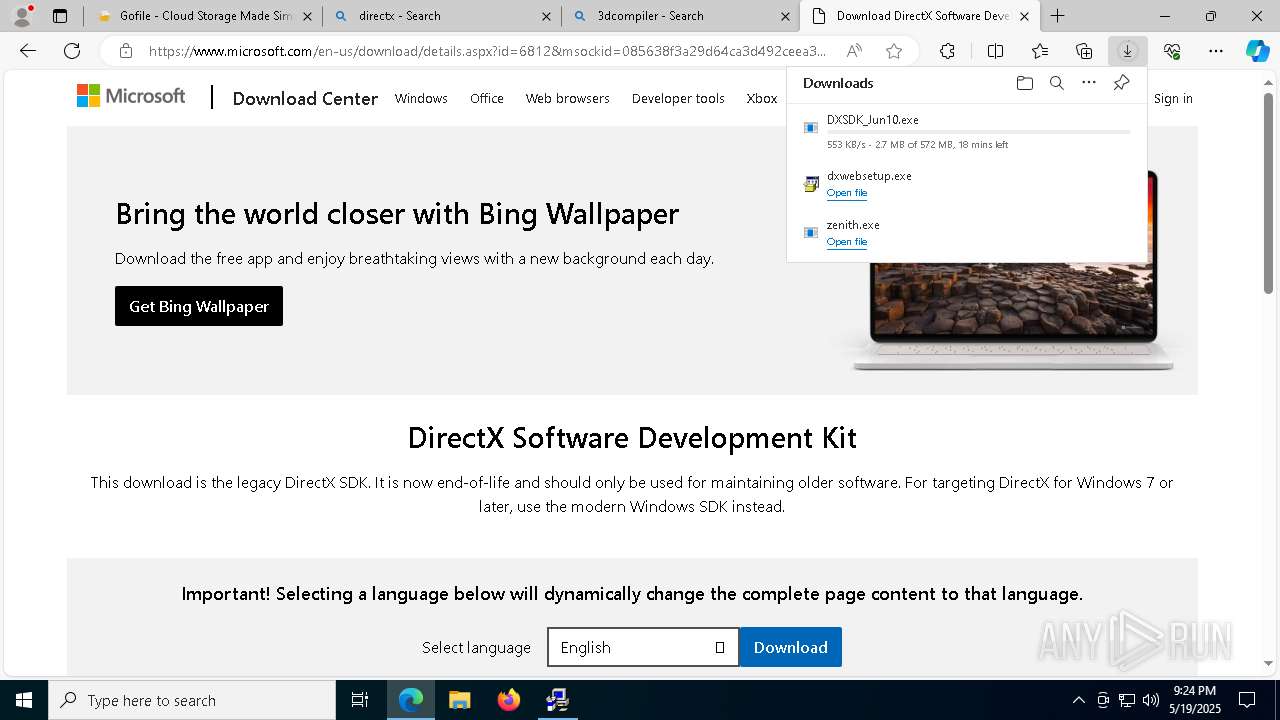
Task: Click the zenith.exe file icon
Action: coord(811,233)
